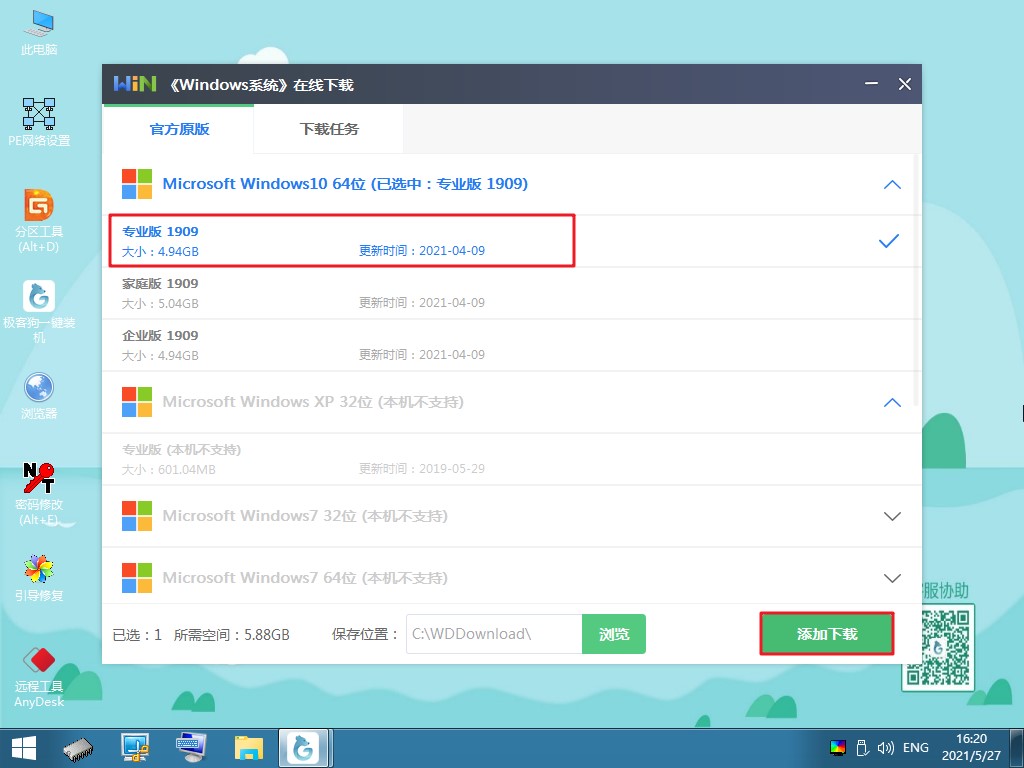Open the PE网络设置 desktop icon
This screenshot has height=768, width=1024.
pyautogui.click(x=39, y=122)
